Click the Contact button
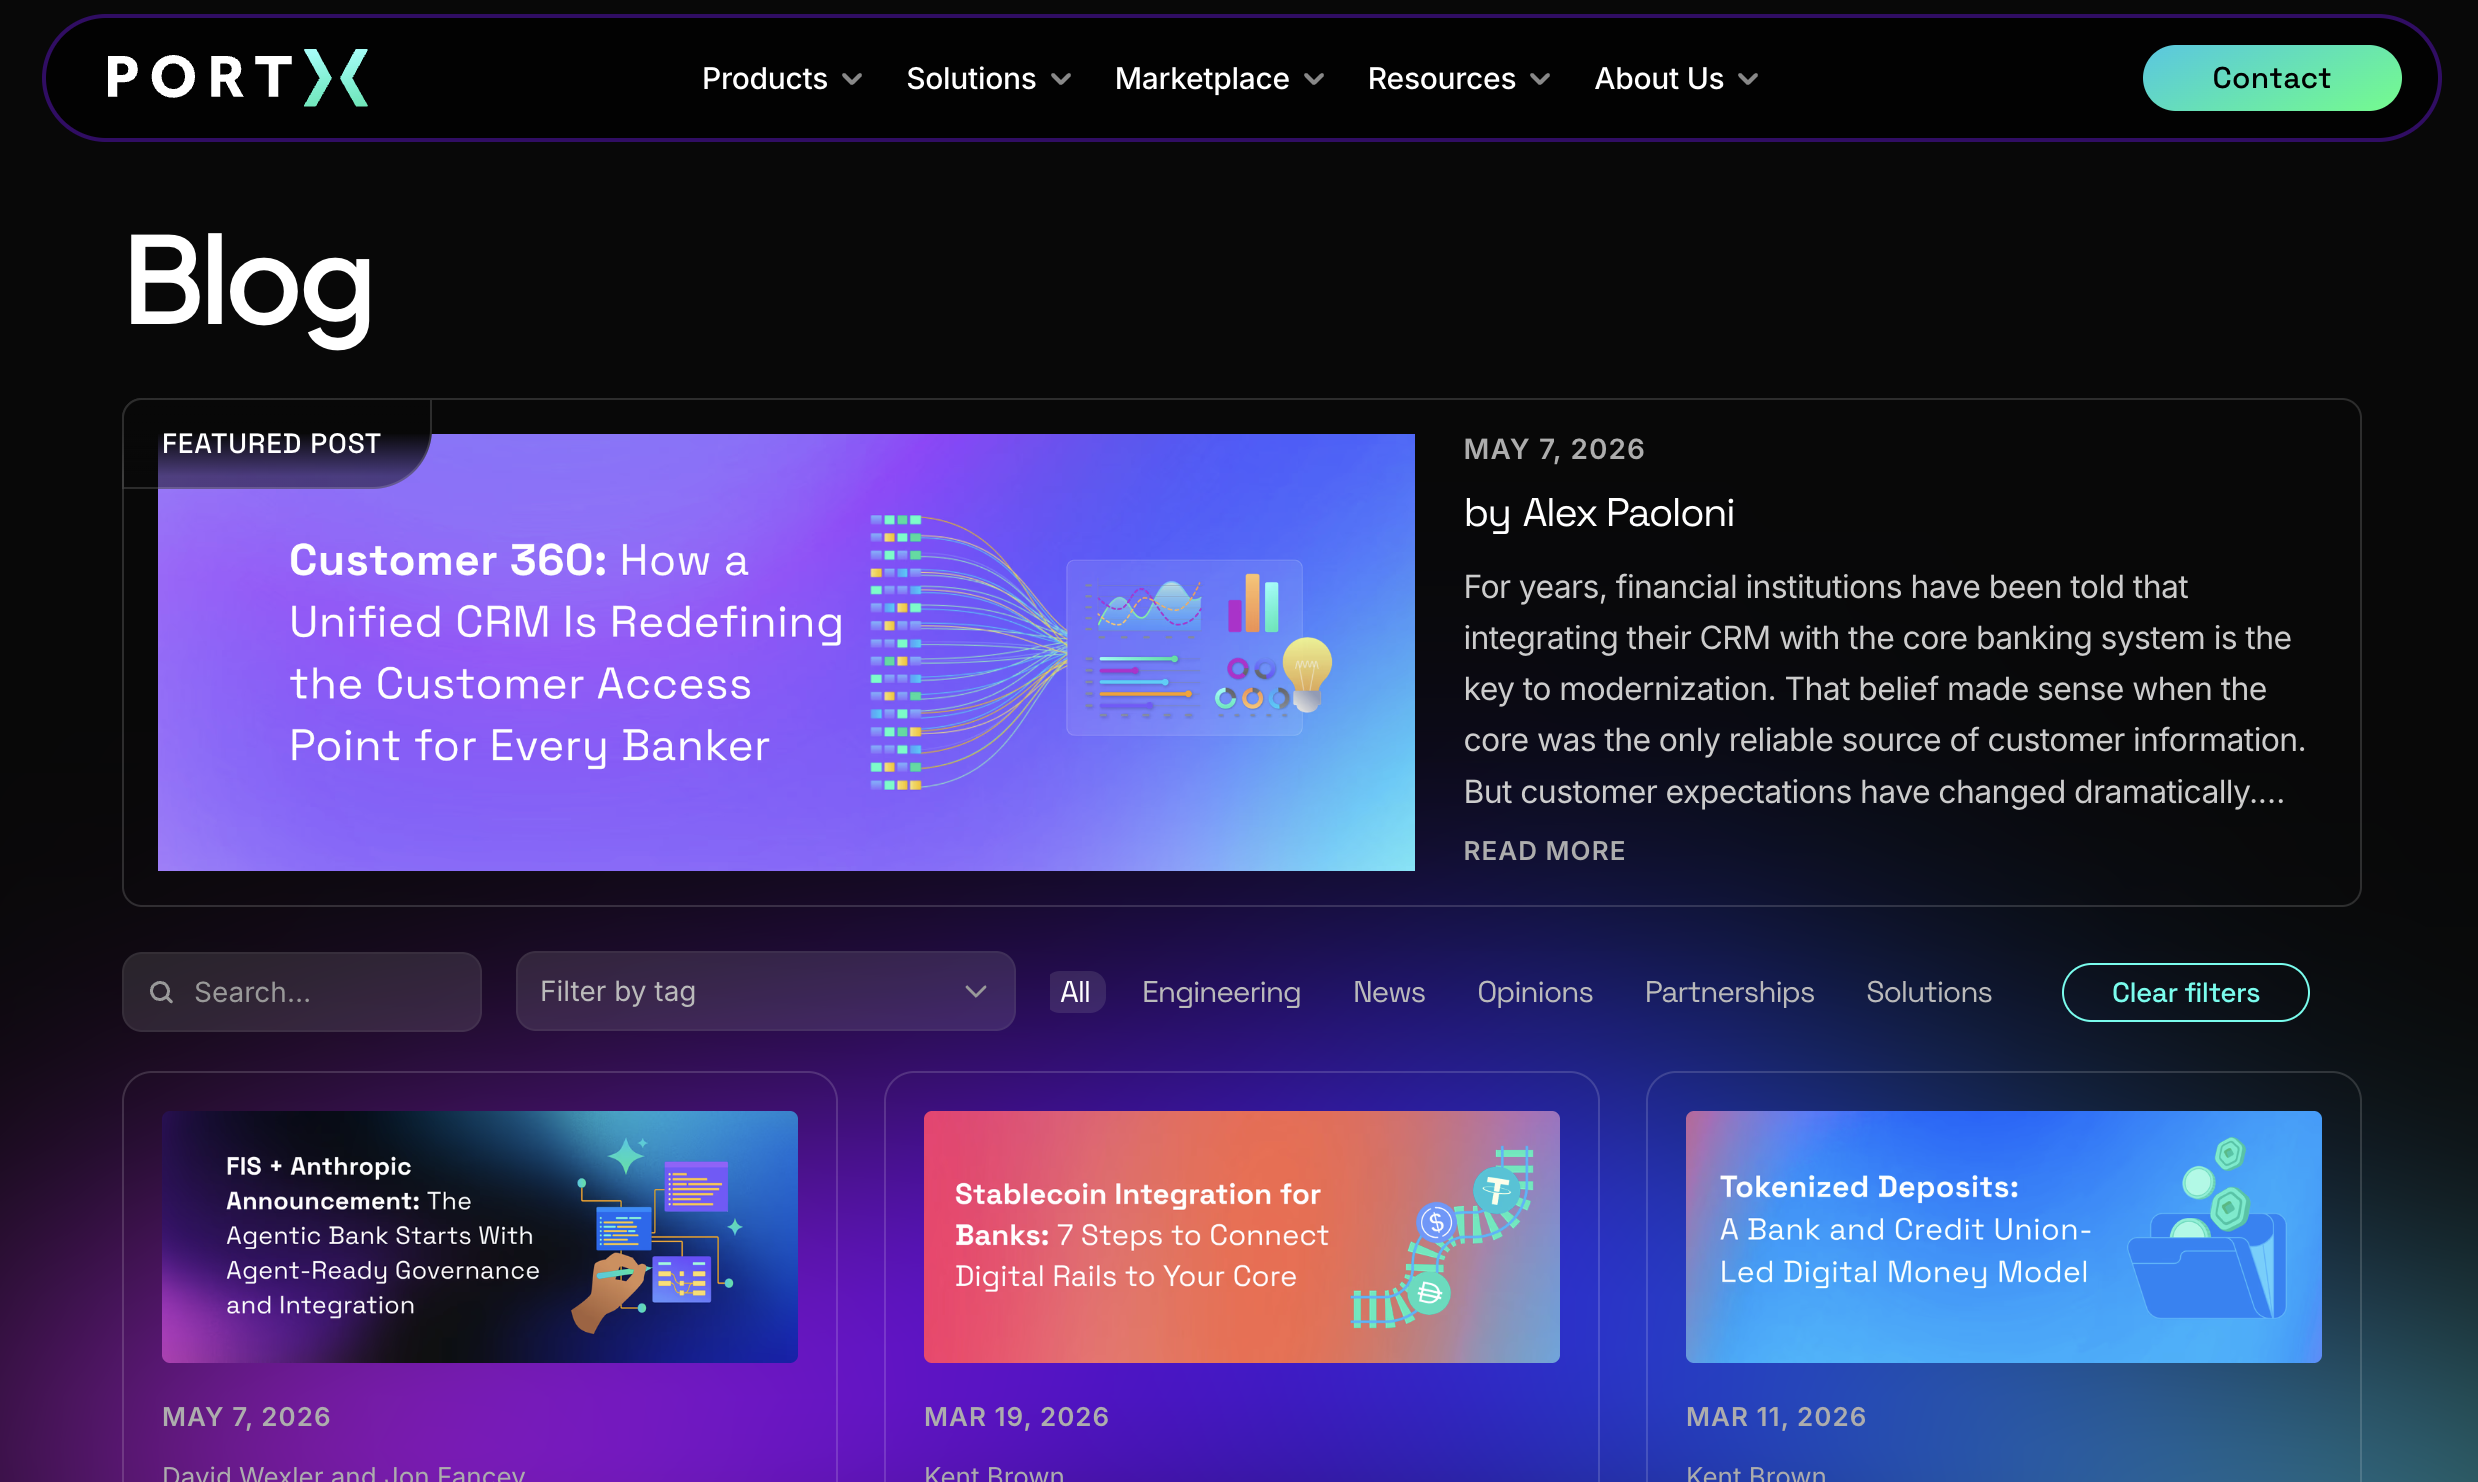The image size is (2478, 1482). click(2272, 78)
